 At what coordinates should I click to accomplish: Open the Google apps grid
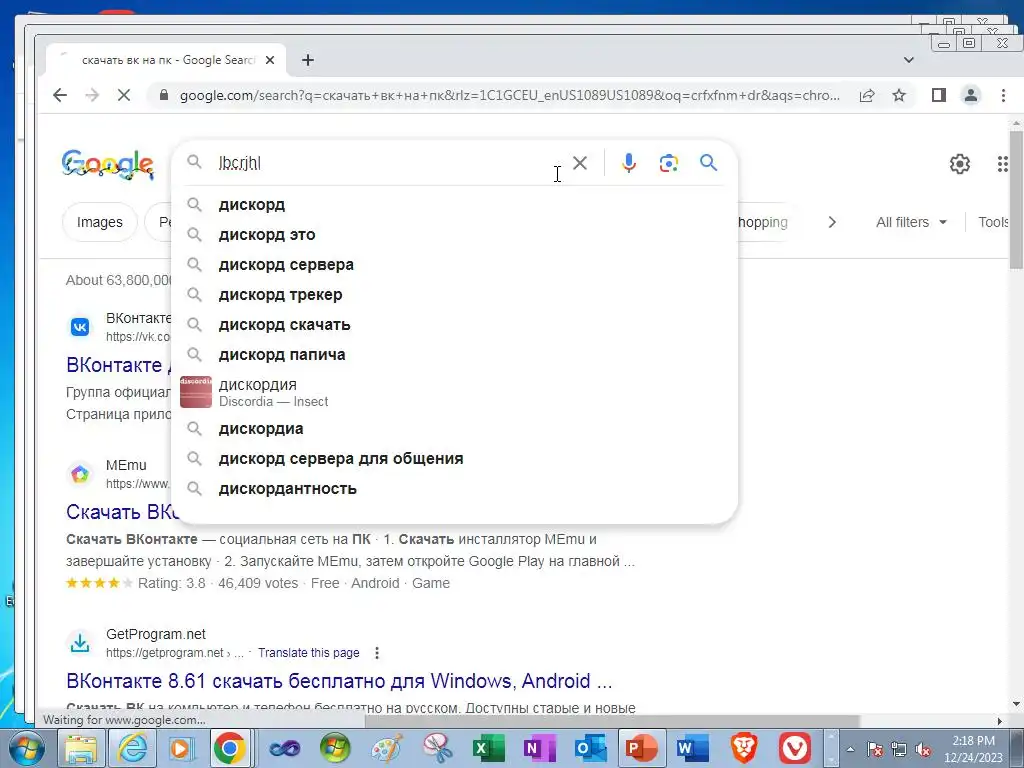1002,164
